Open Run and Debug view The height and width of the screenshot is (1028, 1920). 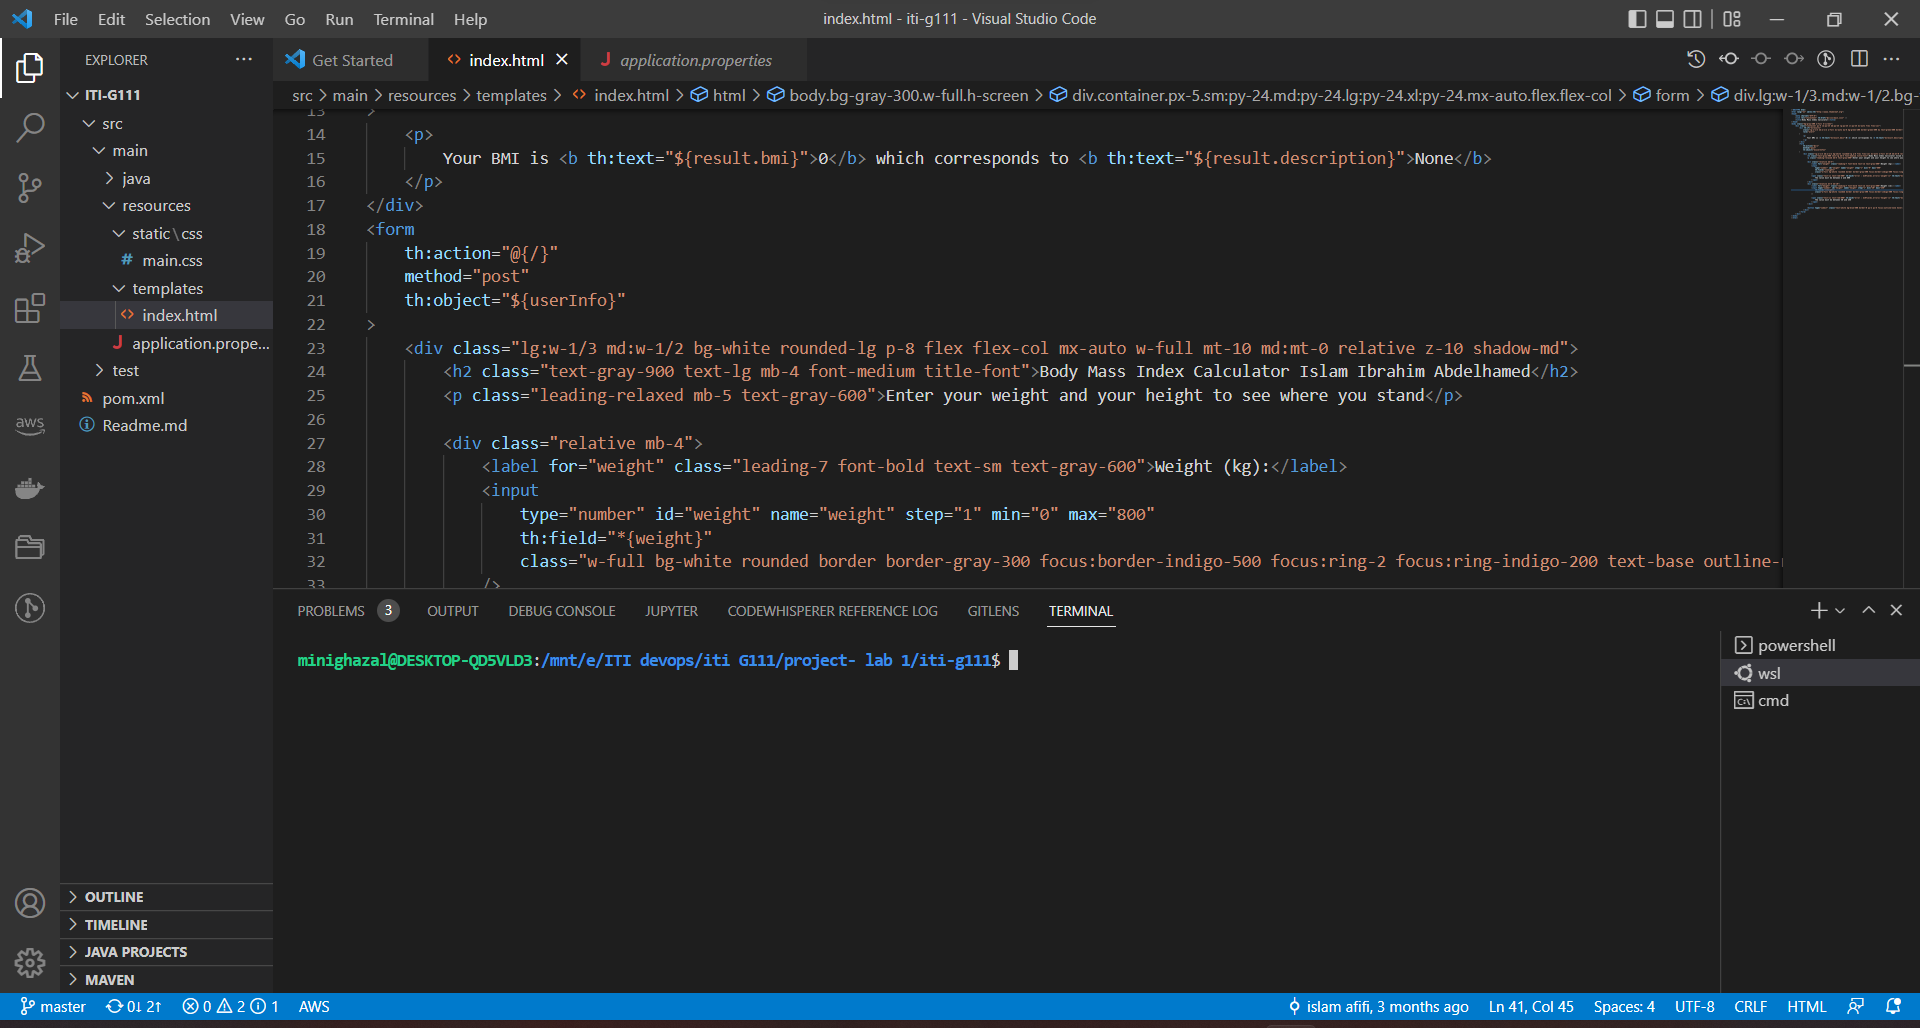(x=30, y=247)
